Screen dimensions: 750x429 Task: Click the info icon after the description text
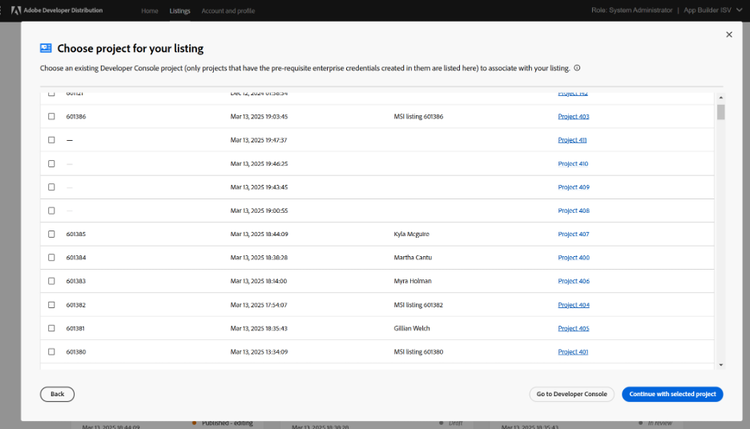[x=578, y=69]
